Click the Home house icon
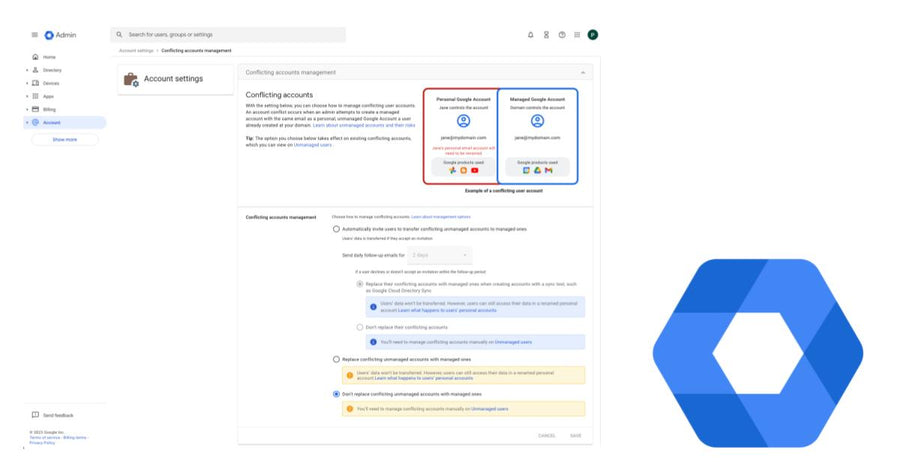This screenshot has height=473, width=900. 36,57
